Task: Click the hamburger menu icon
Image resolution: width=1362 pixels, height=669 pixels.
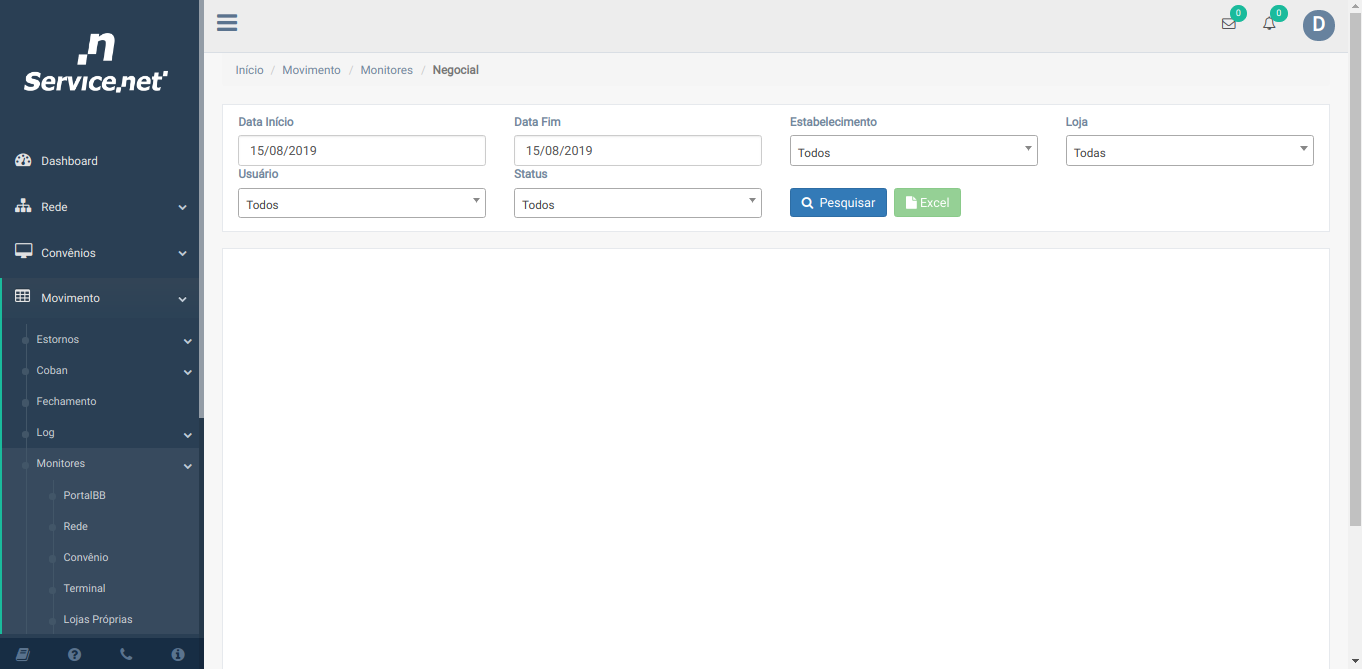Action: (x=227, y=23)
